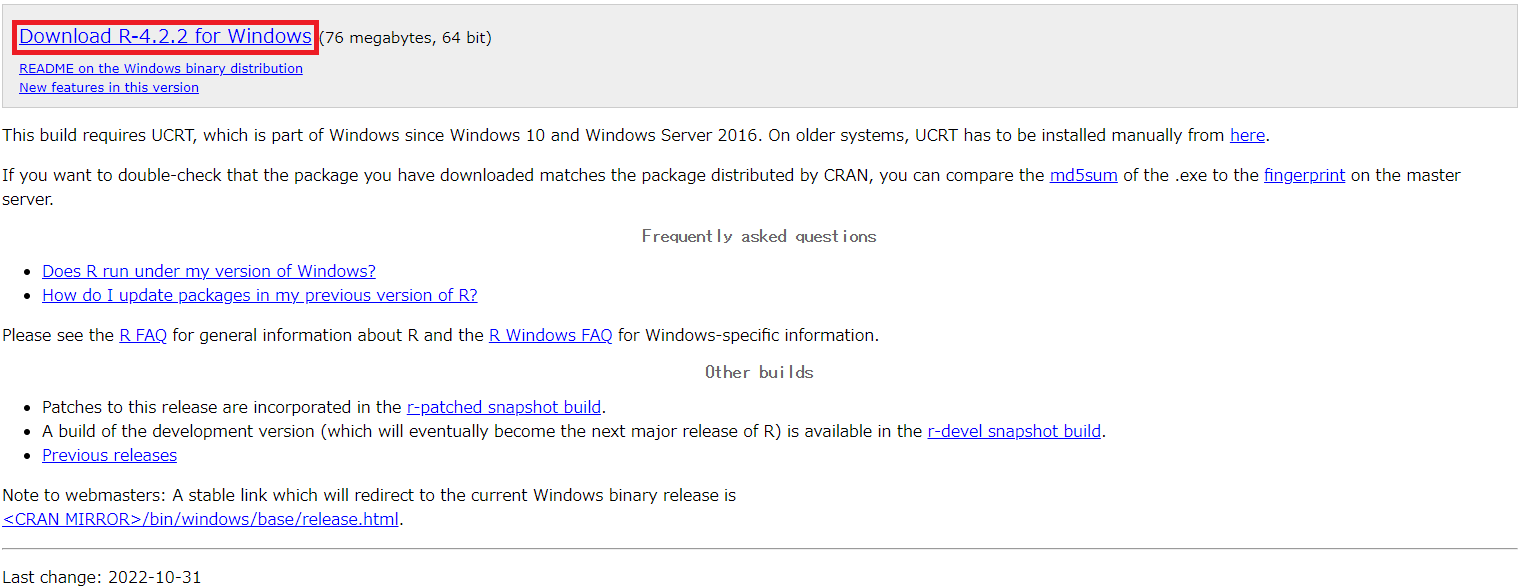Click the '(76 megabytes, 64 bit)' text
The height and width of the screenshot is (587, 1521).
coord(406,38)
